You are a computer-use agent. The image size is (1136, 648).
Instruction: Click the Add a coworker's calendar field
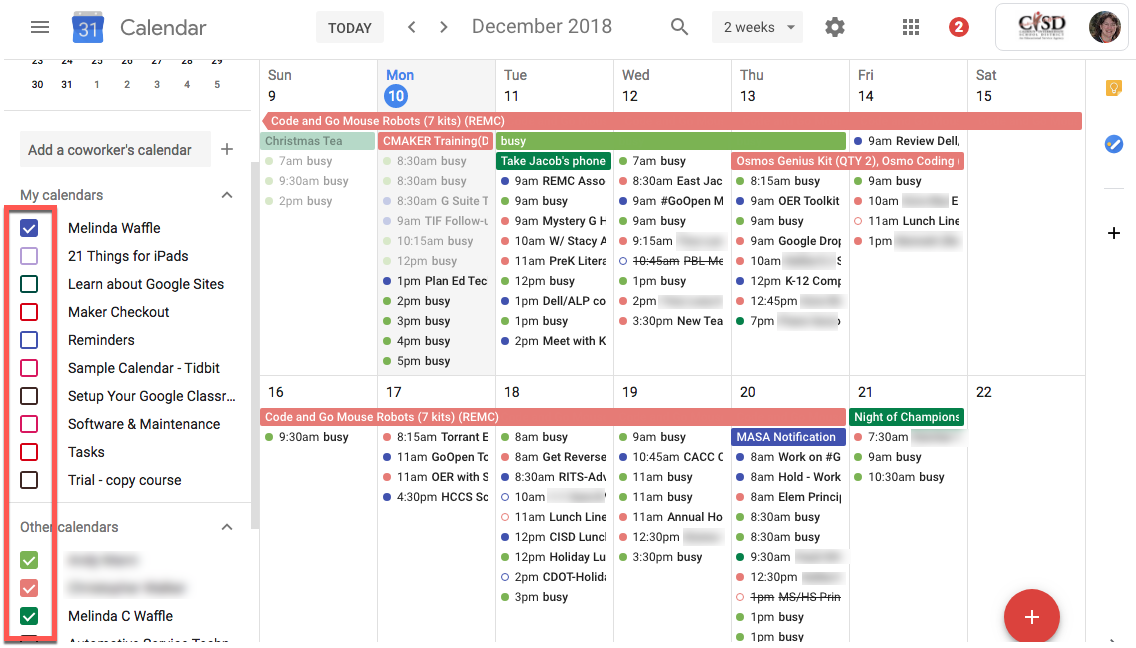tap(114, 150)
